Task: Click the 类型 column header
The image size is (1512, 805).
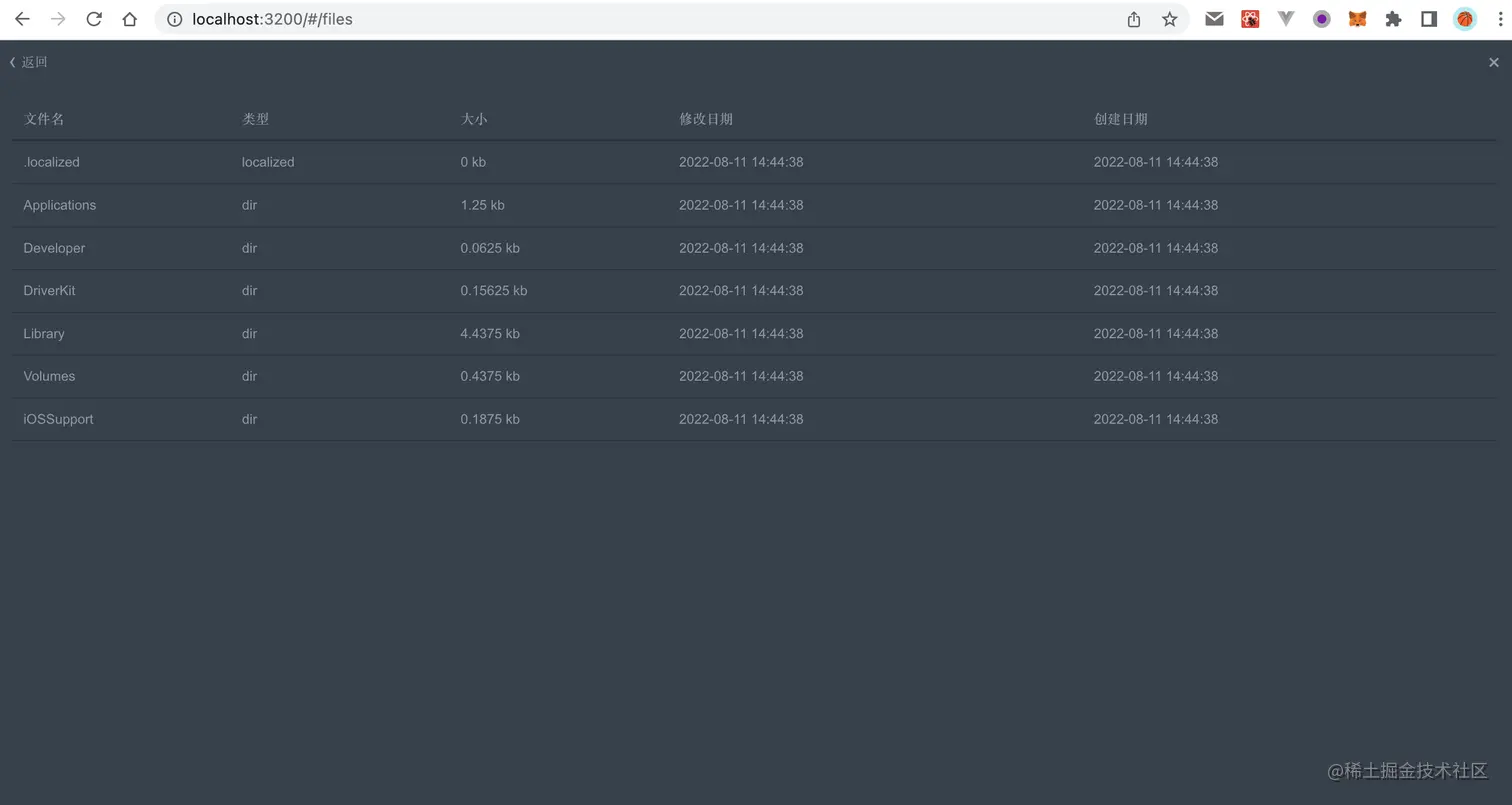Action: click(x=255, y=119)
